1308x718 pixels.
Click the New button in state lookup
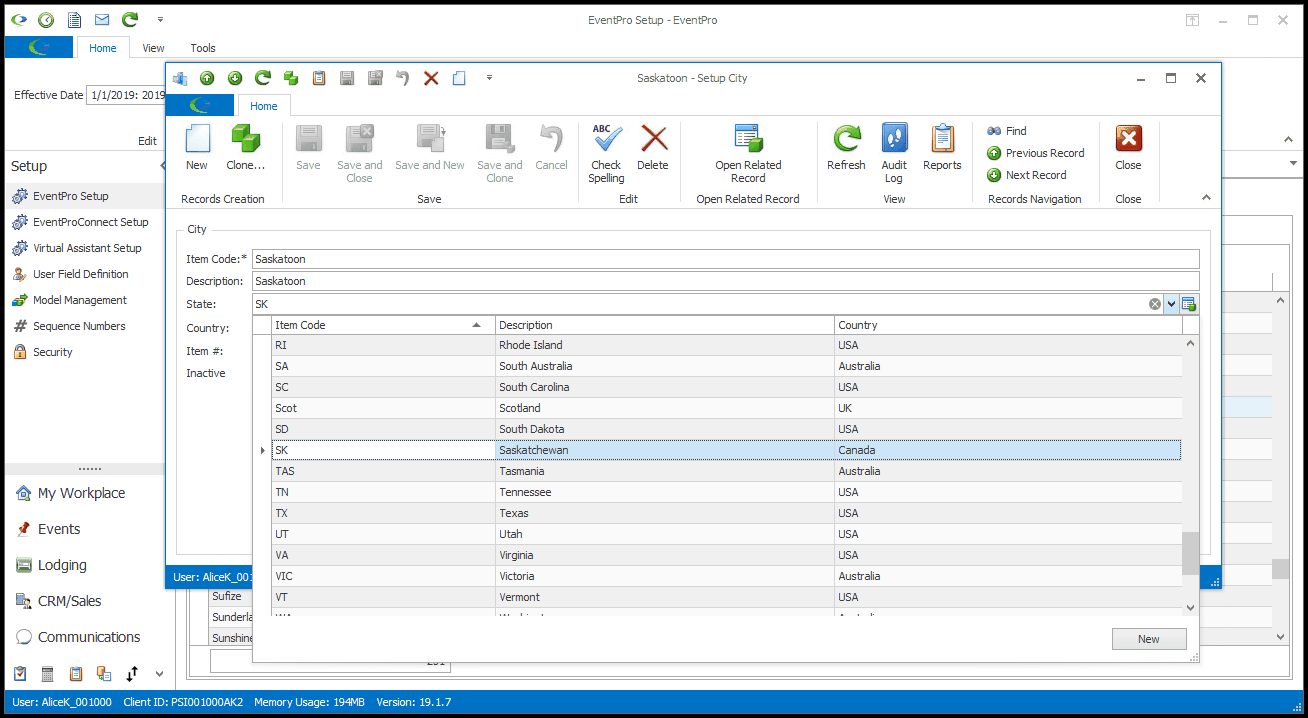pos(1149,639)
